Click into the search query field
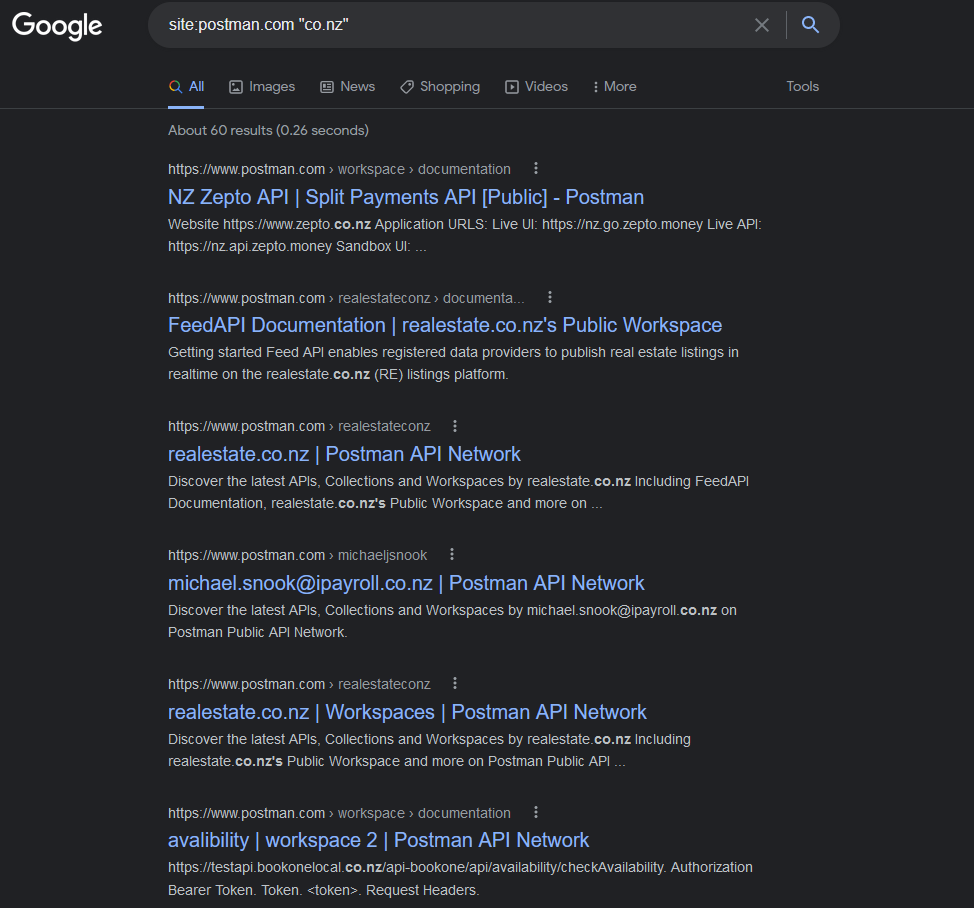Image resolution: width=974 pixels, height=908 pixels. point(450,25)
